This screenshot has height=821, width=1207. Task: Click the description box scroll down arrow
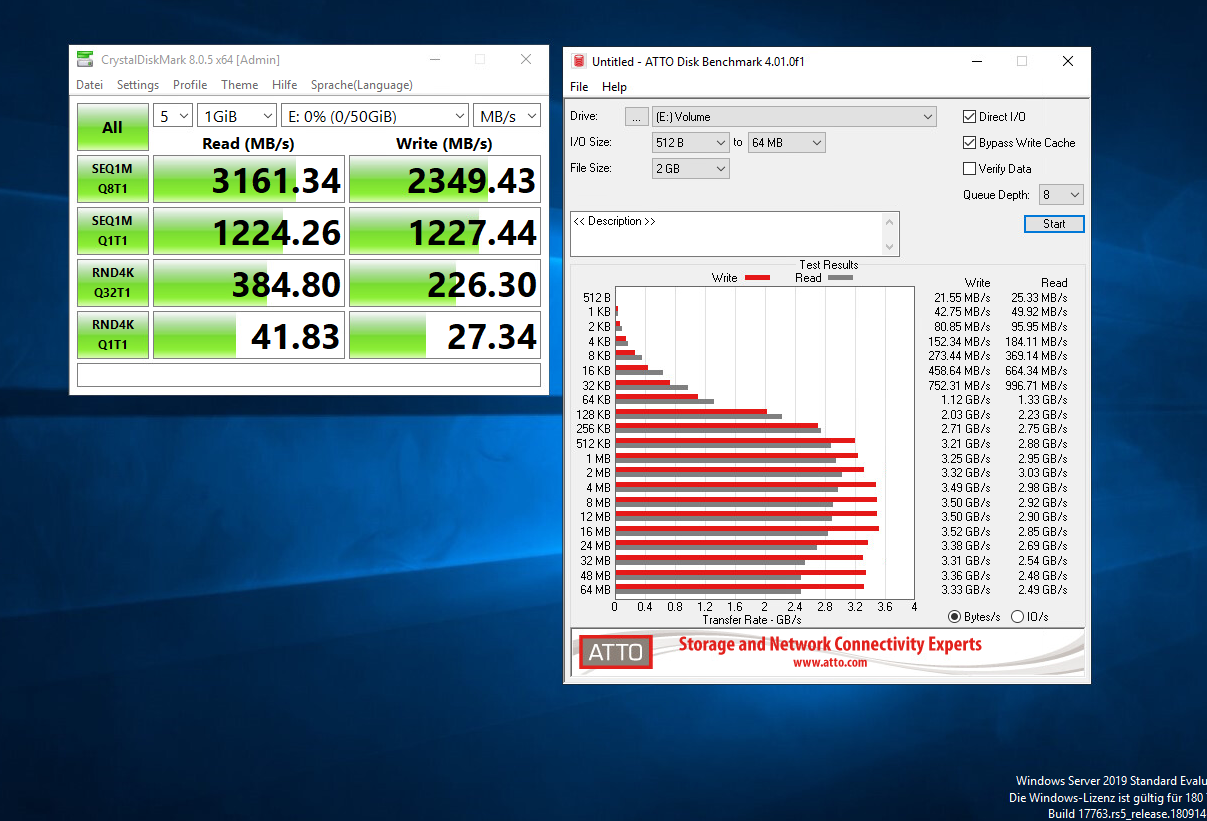(x=891, y=246)
